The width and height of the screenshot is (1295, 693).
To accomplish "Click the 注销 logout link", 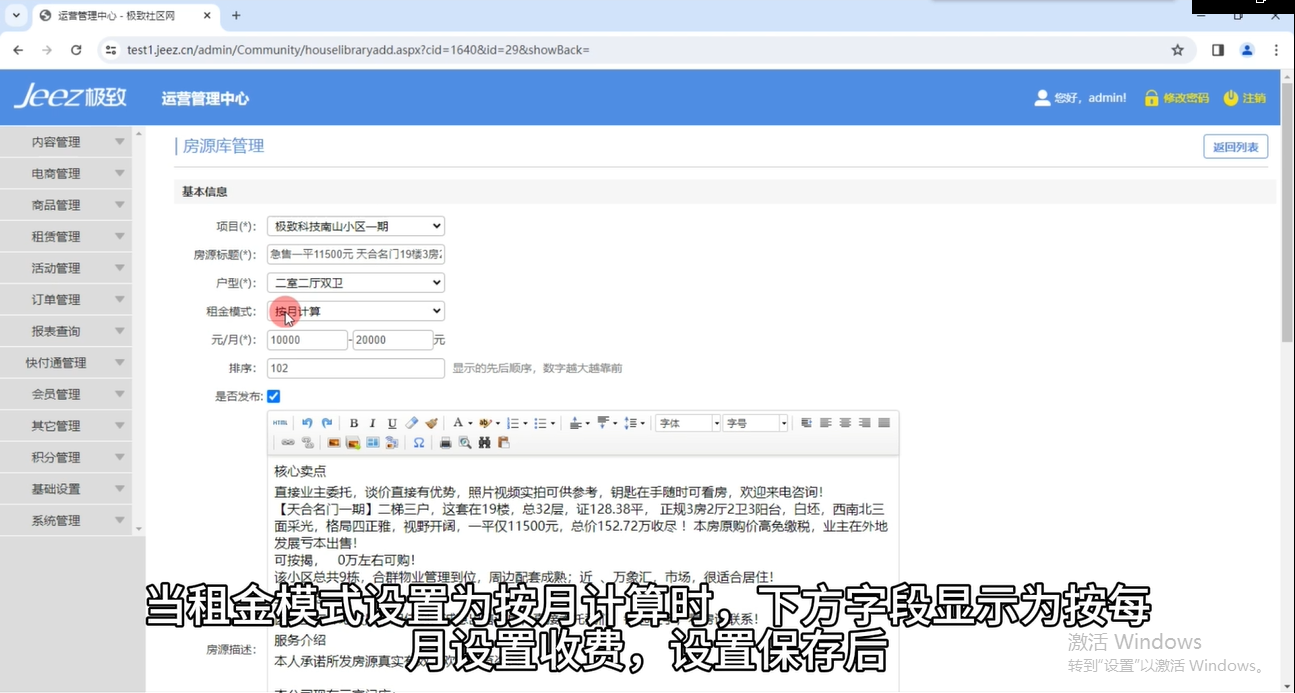I will coord(1244,98).
